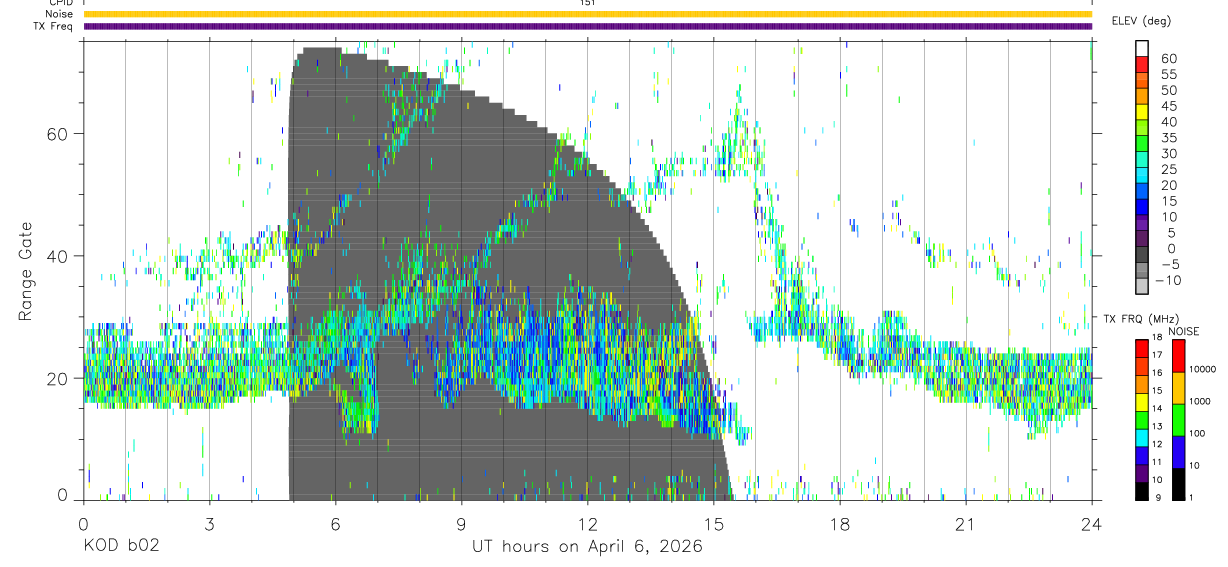Click the 'ELEV (deg)' legend title
Screen dimensions: 1228x567
pyautogui.click(x=1141, y=21)
